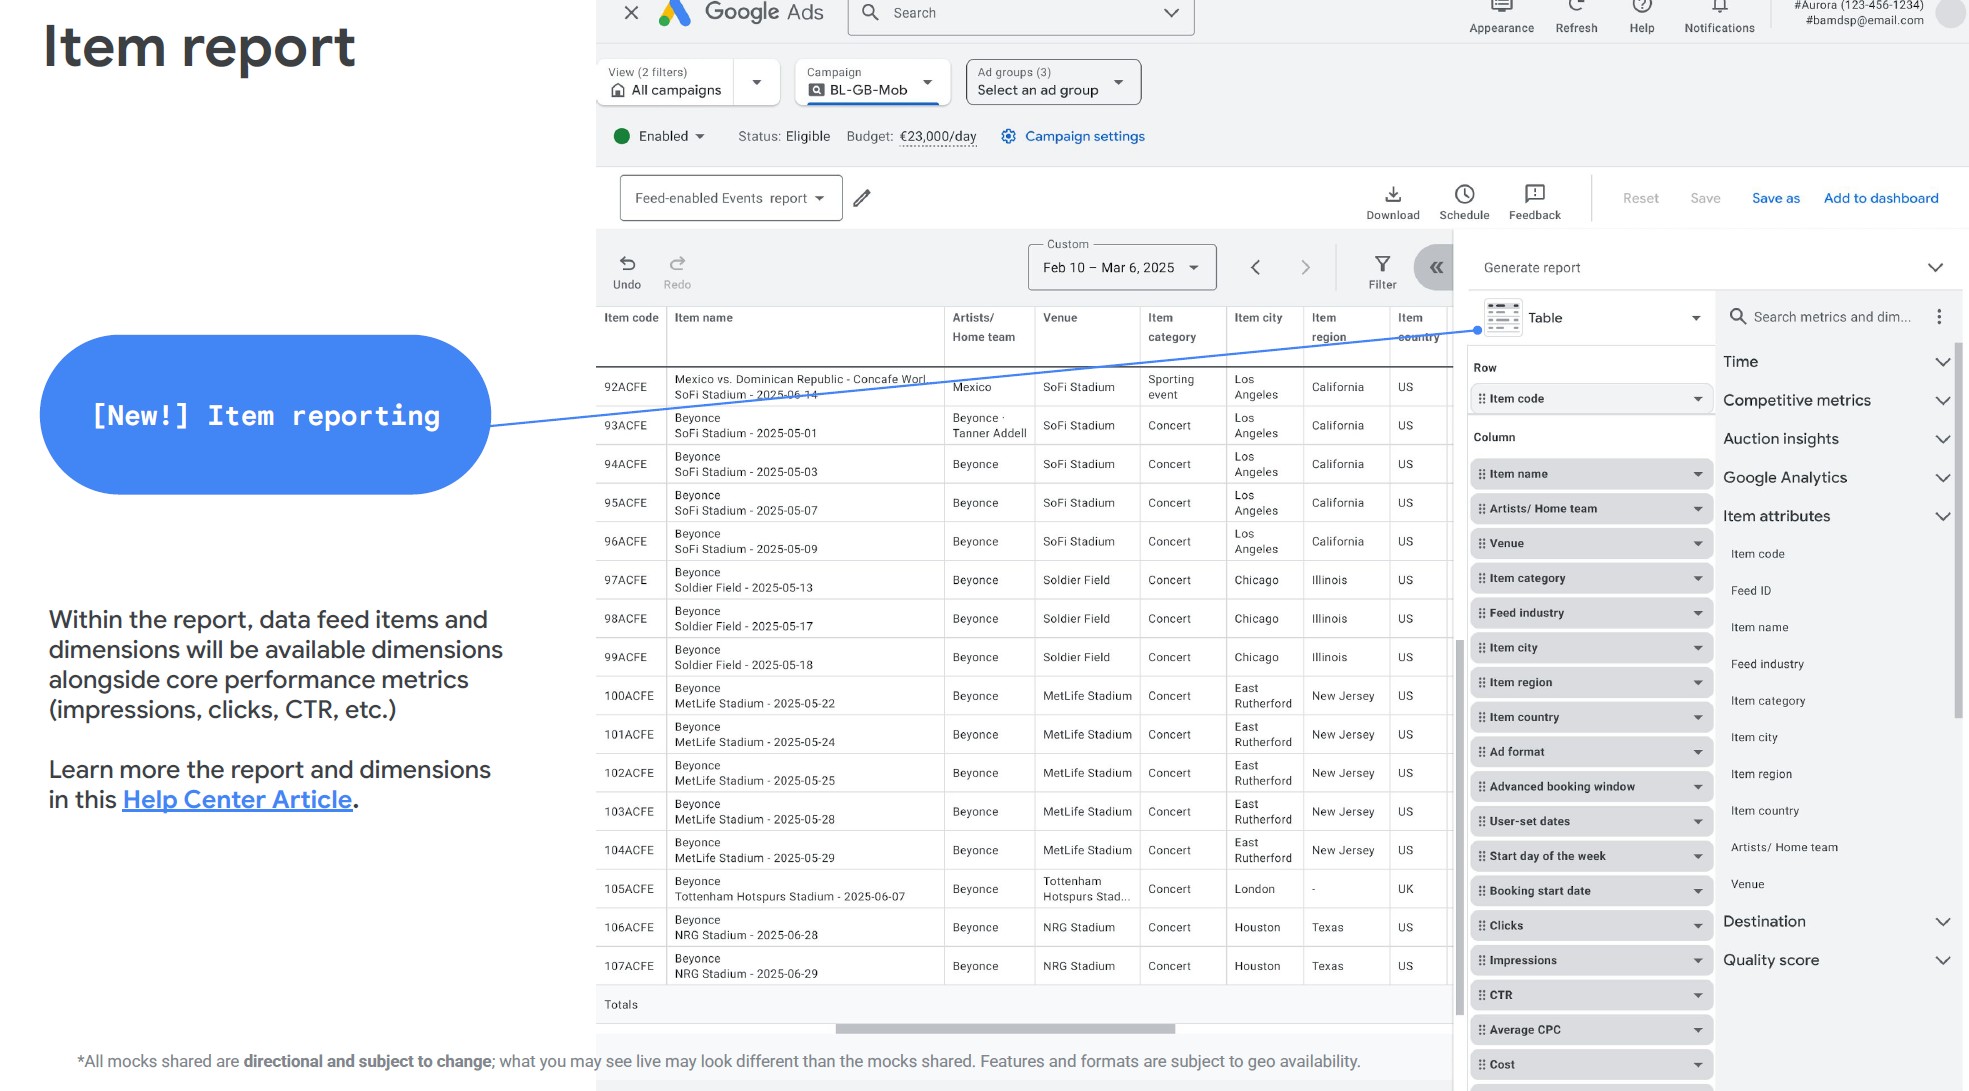Open the custom date range dropdown
Image resolution: width=1969 pixels, height=1091 pixels.
(x=1122, y=267)
